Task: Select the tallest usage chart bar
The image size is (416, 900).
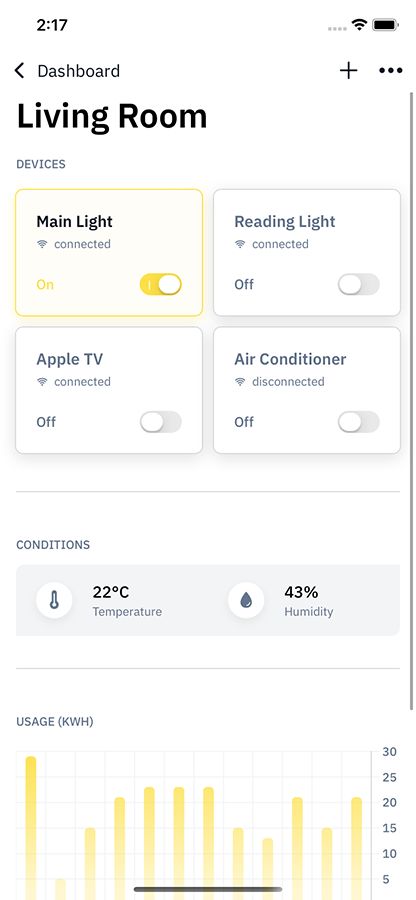Action: (31, 828)
